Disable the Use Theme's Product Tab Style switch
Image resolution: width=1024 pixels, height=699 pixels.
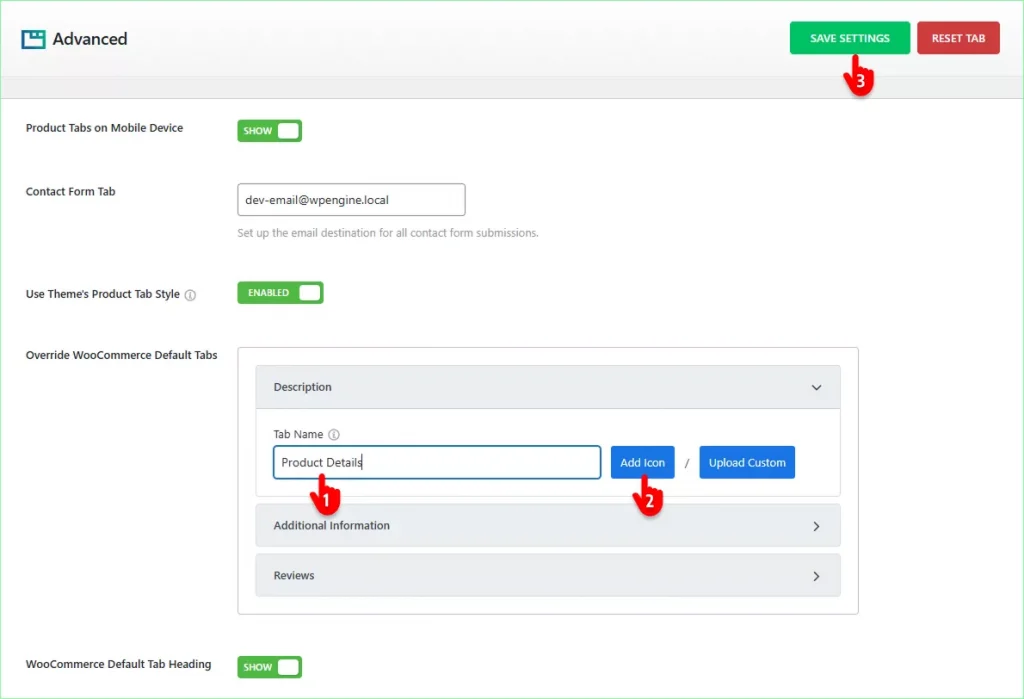coord(280,293)
